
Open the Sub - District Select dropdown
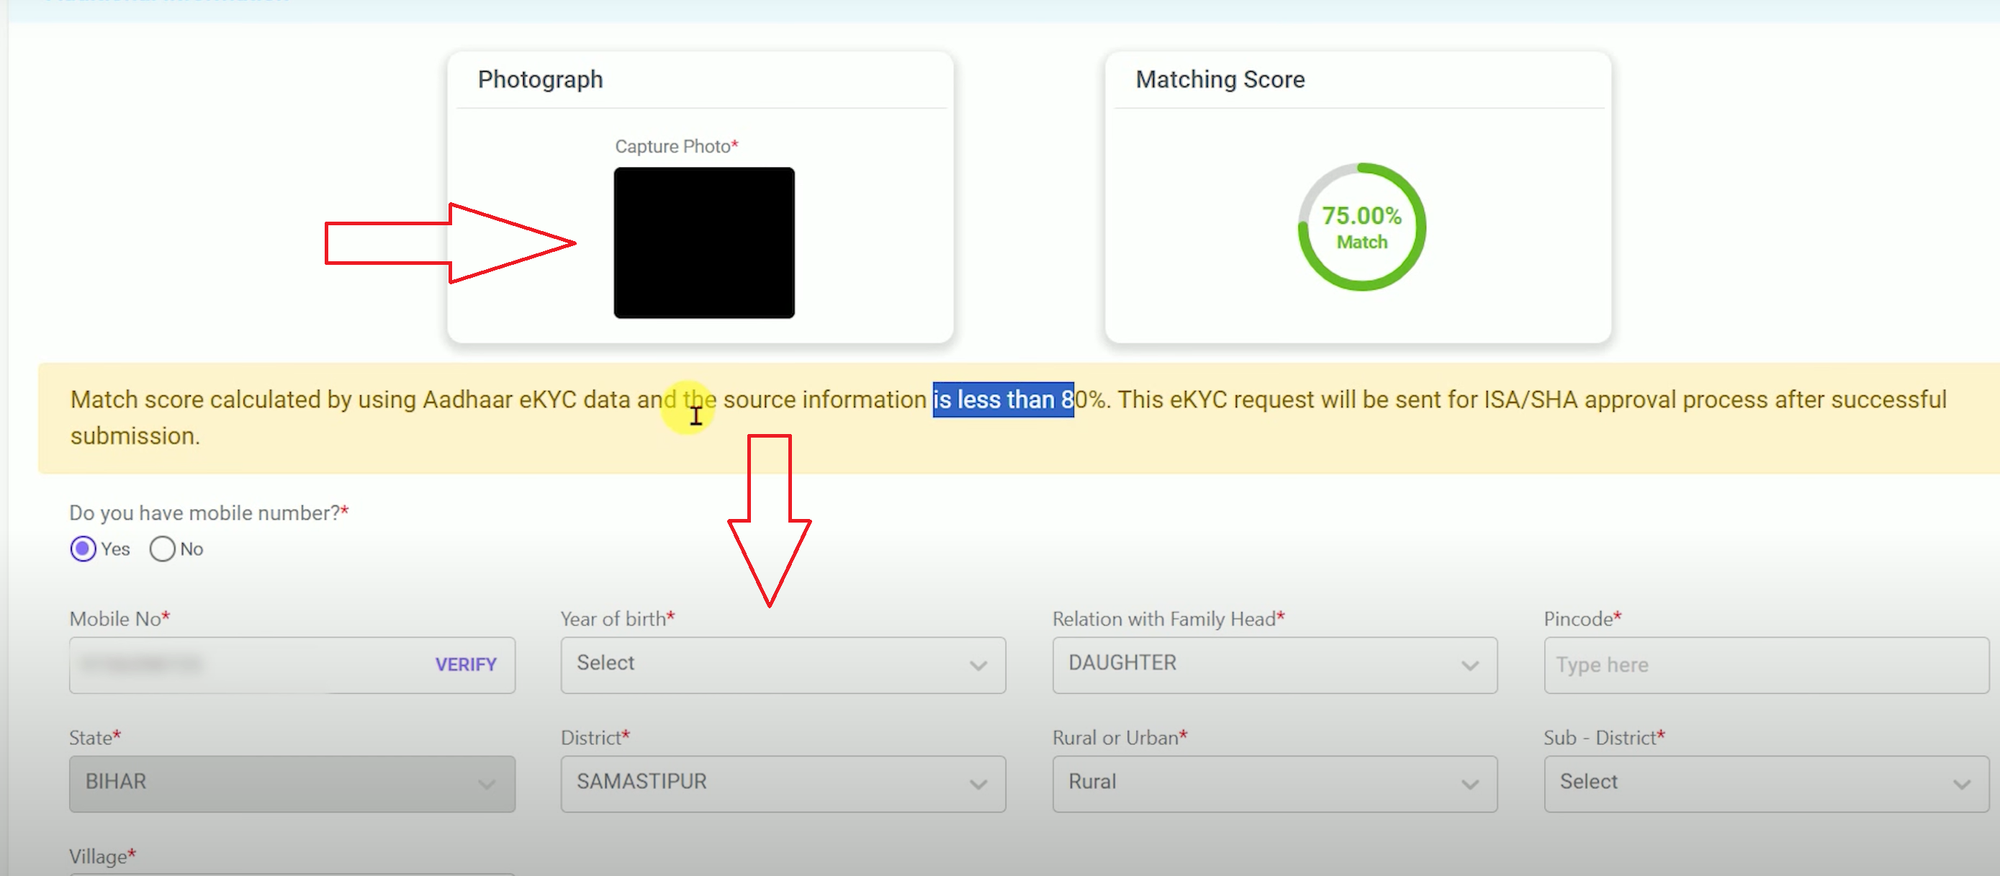tap(1765, 784)
